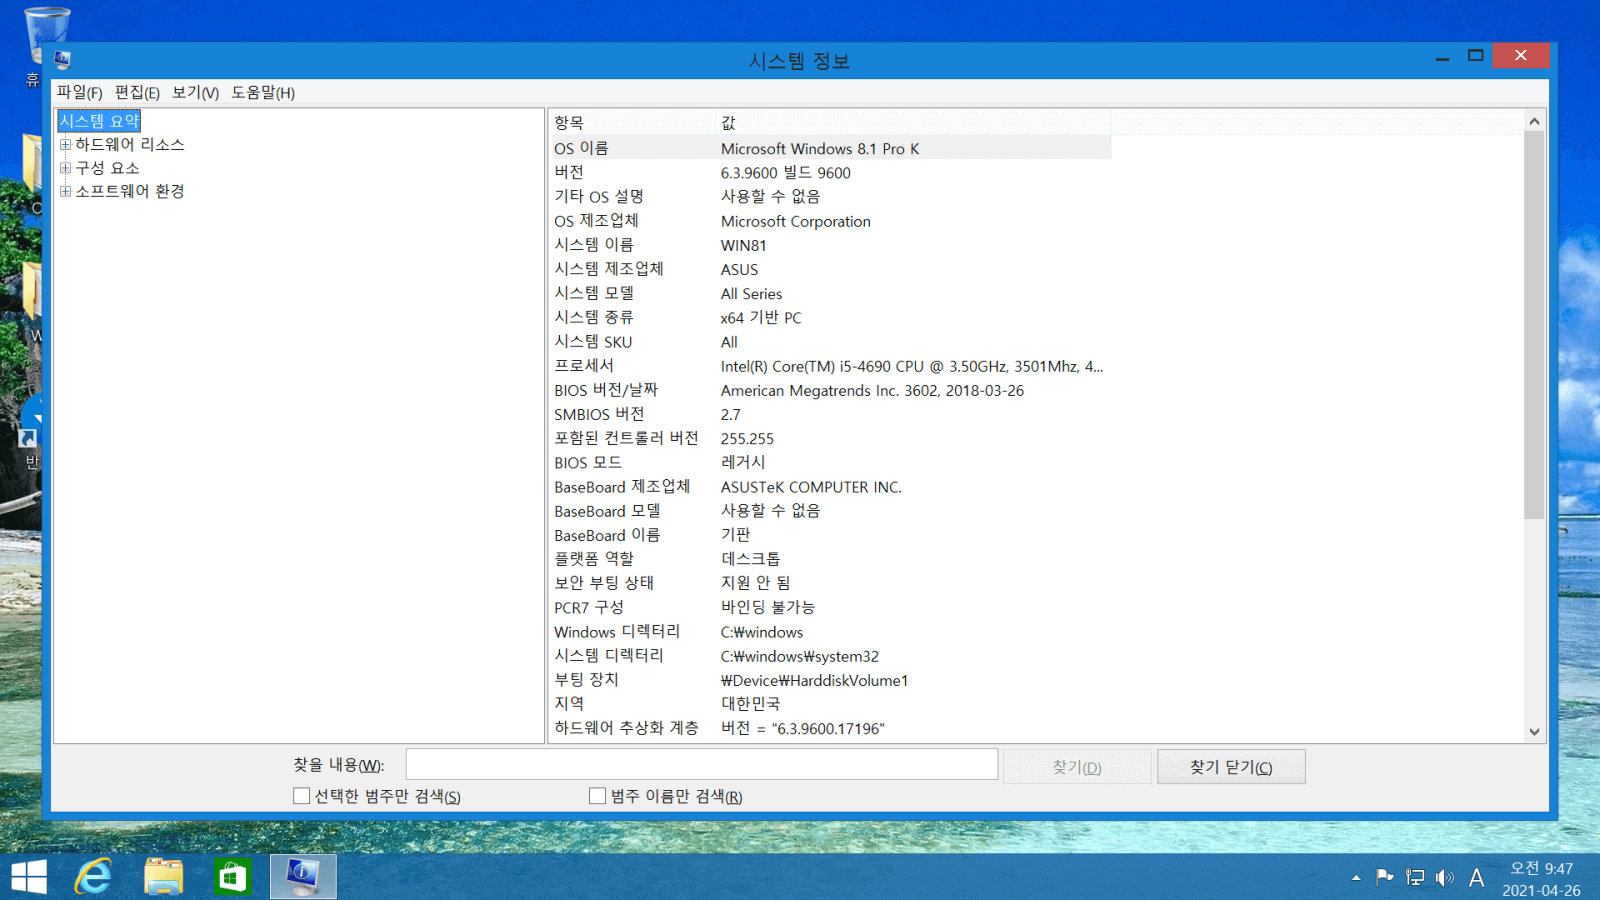Image resolution: width=1600 pixels, height=900 pixels.
Task: Select the 시스템 모델 row
Action: 830,294
